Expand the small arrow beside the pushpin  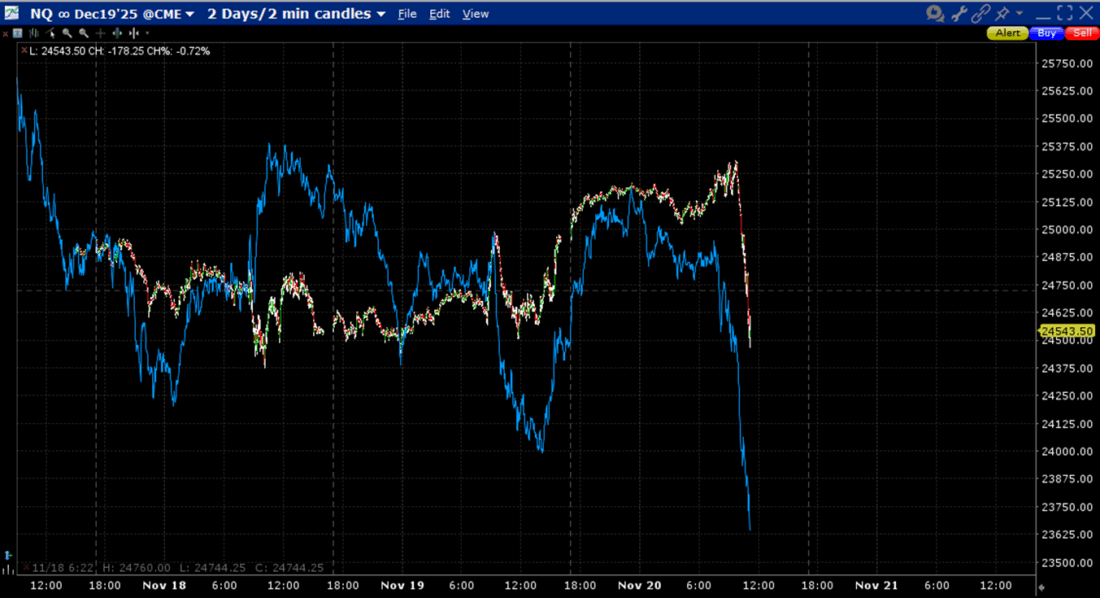click(1020, 13)
